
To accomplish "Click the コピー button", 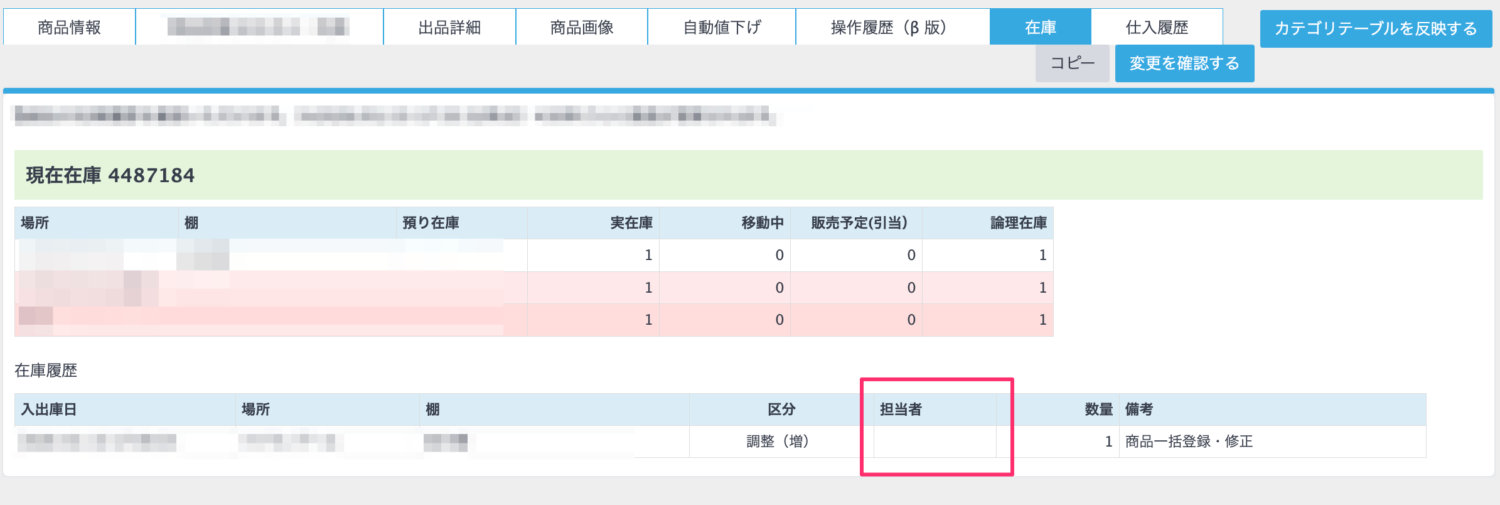I will point(1072,64).
